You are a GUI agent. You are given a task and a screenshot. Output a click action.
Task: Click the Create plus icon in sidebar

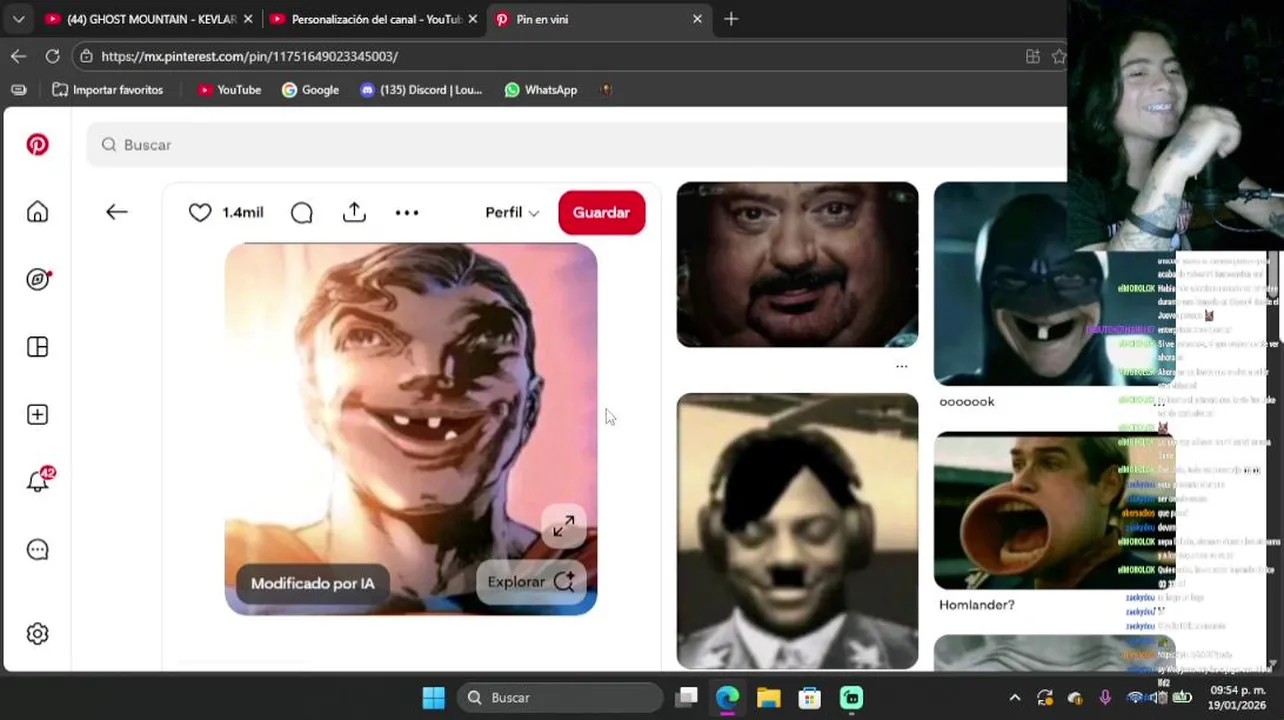coord(37,414)
